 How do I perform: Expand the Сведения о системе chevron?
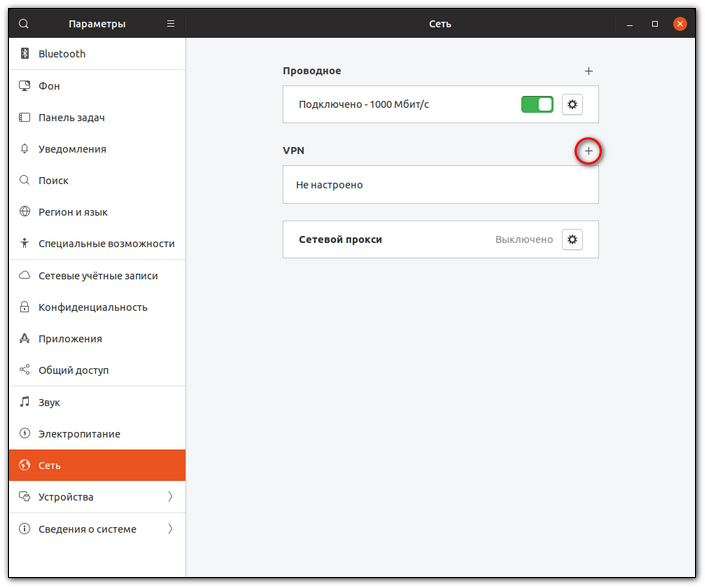(170, 529)
